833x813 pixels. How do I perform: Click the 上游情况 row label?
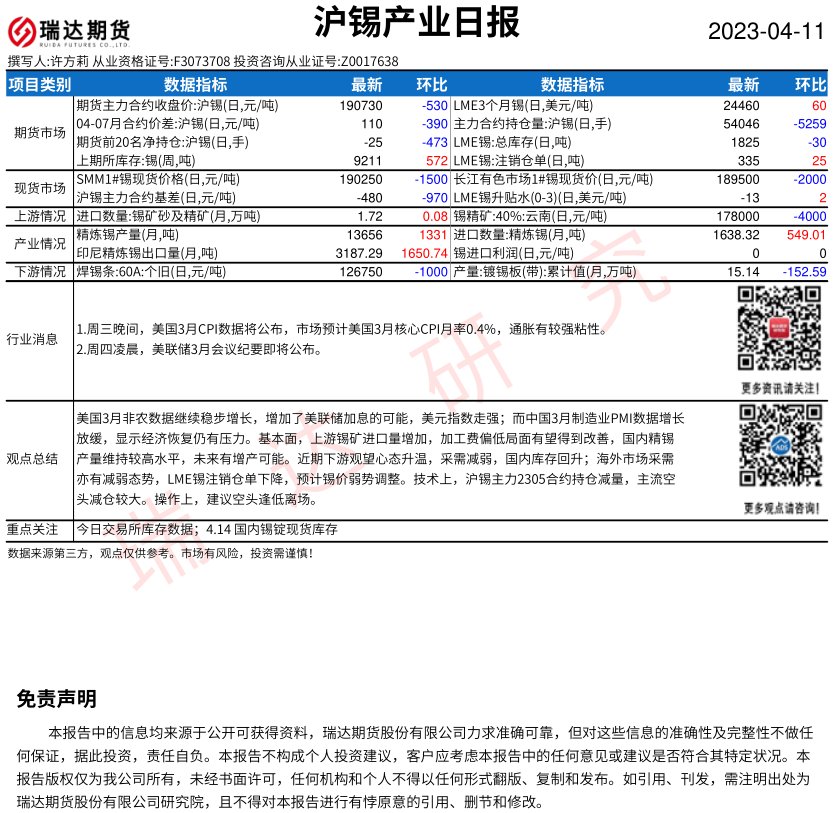click(40, 216)
